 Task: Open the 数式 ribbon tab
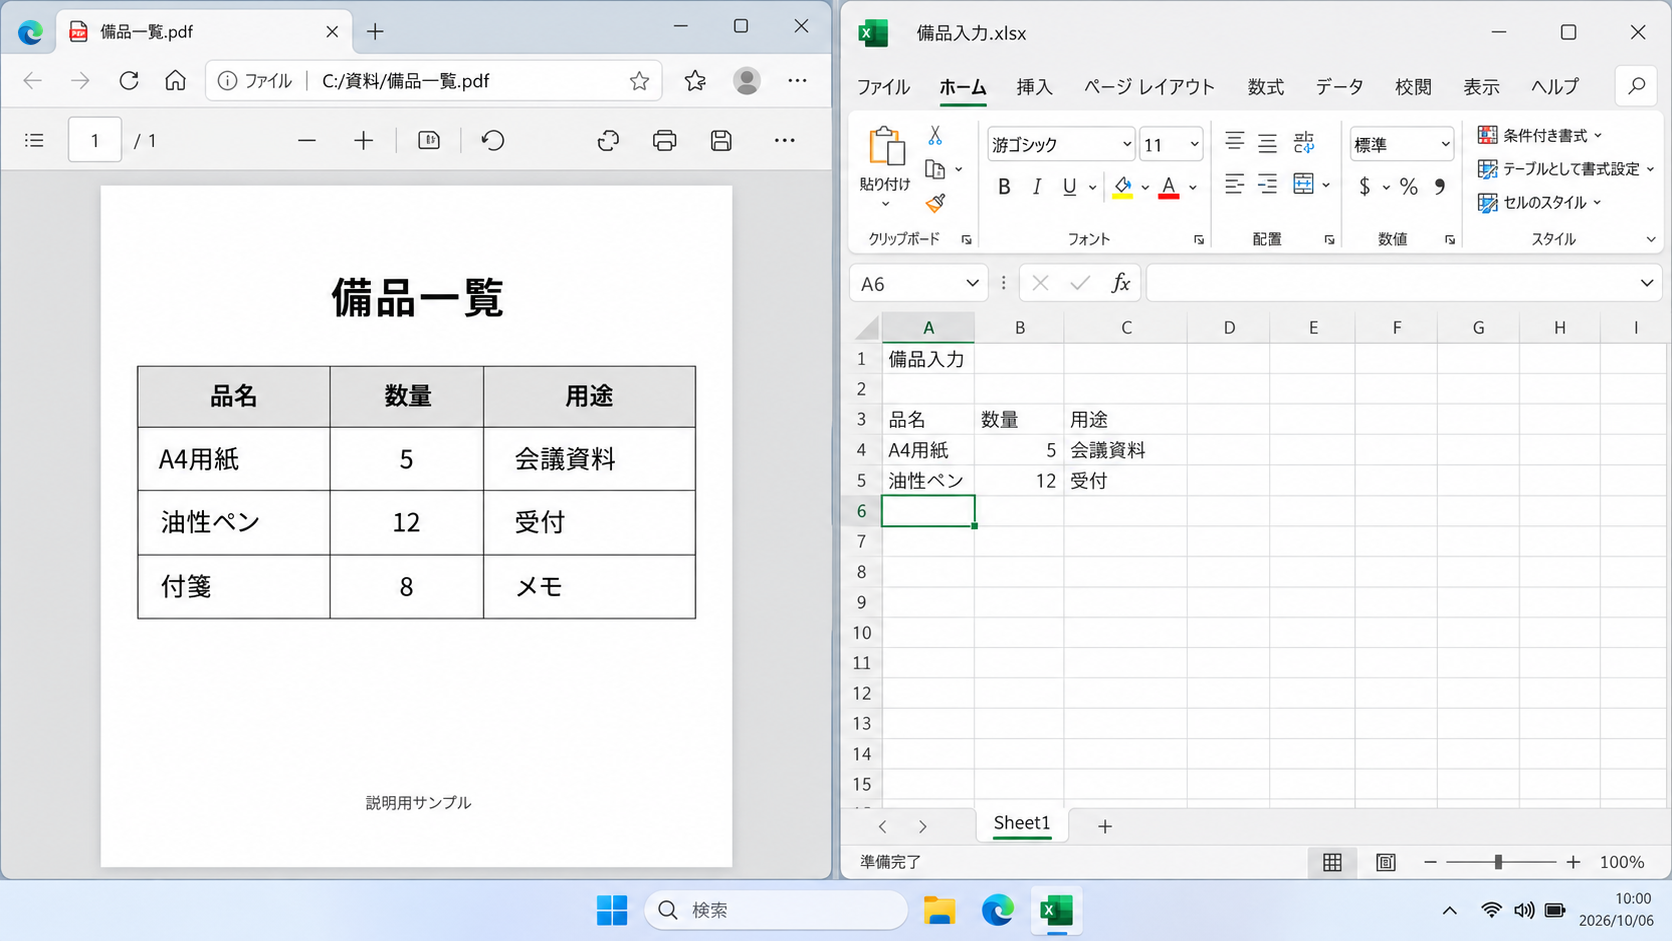[1265, 87]
